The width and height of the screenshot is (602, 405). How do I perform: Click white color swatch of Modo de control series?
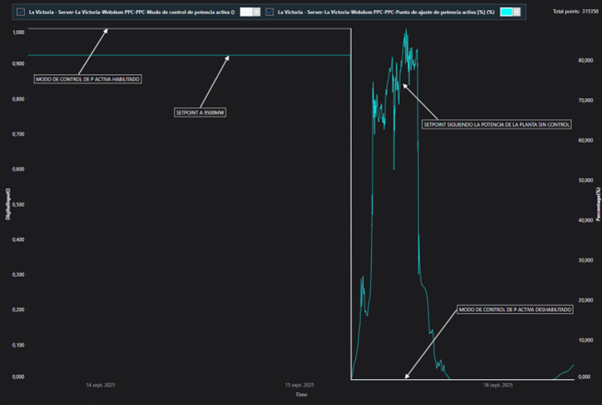(x=246, y=12)
